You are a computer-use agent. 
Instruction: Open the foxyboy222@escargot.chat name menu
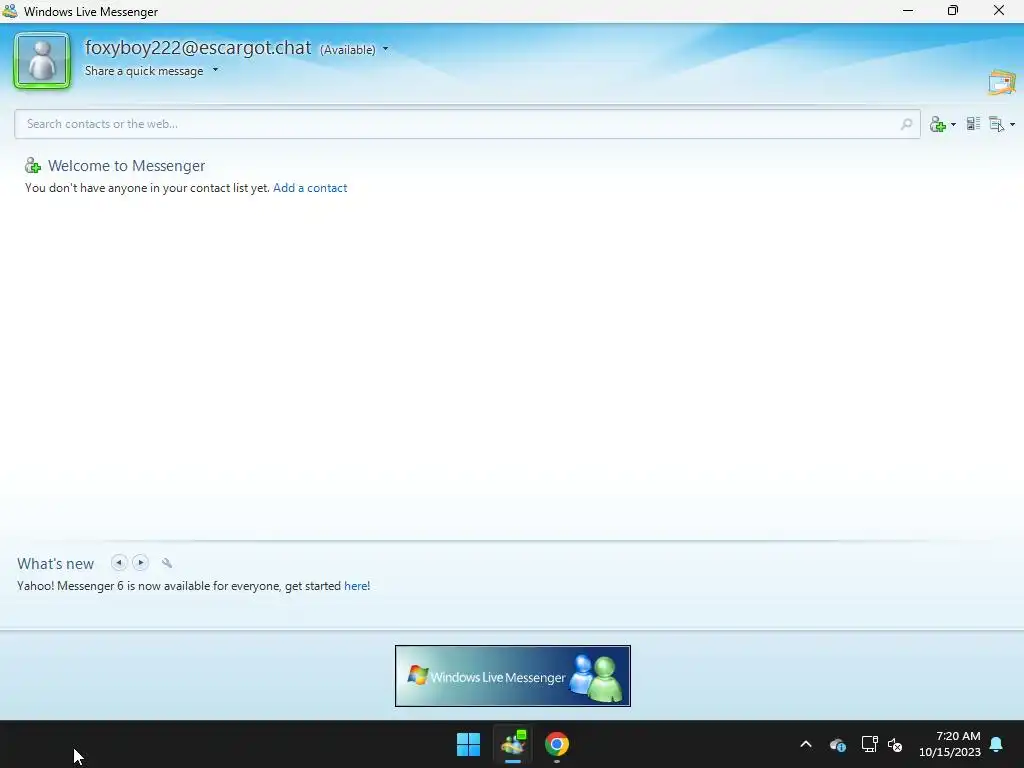(198, 48)
